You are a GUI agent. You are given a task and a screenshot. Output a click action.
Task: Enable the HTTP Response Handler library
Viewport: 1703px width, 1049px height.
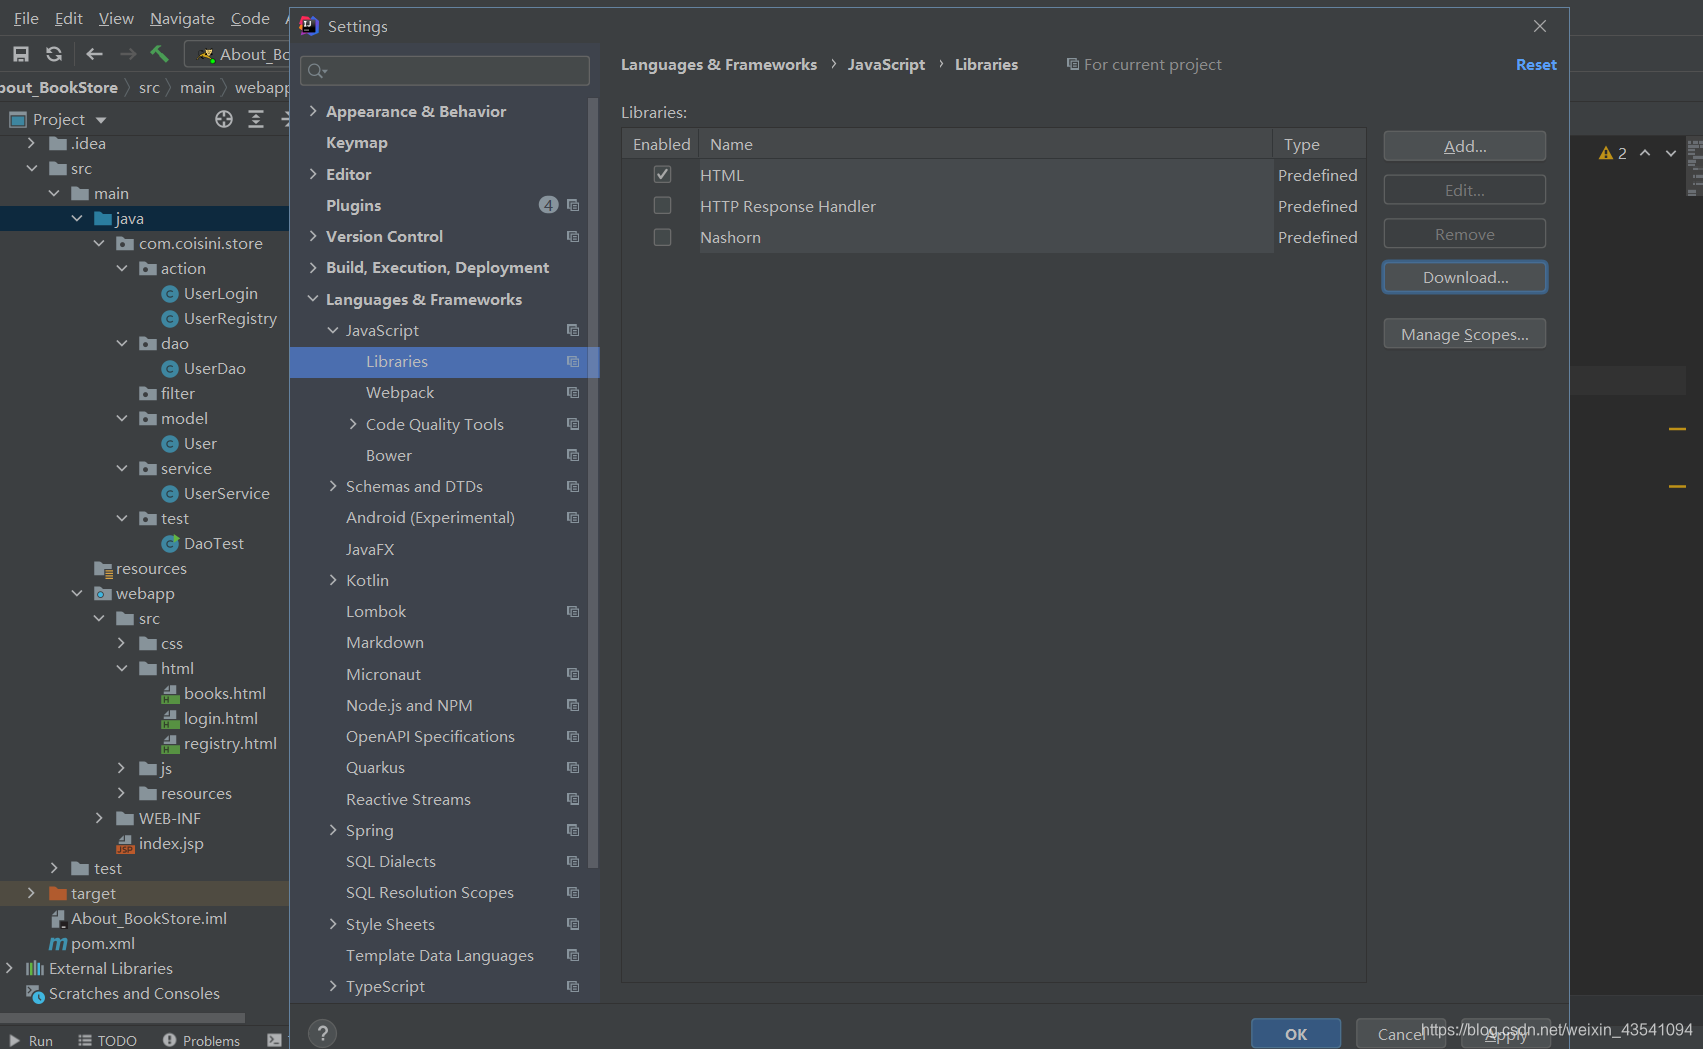point(662,206)
